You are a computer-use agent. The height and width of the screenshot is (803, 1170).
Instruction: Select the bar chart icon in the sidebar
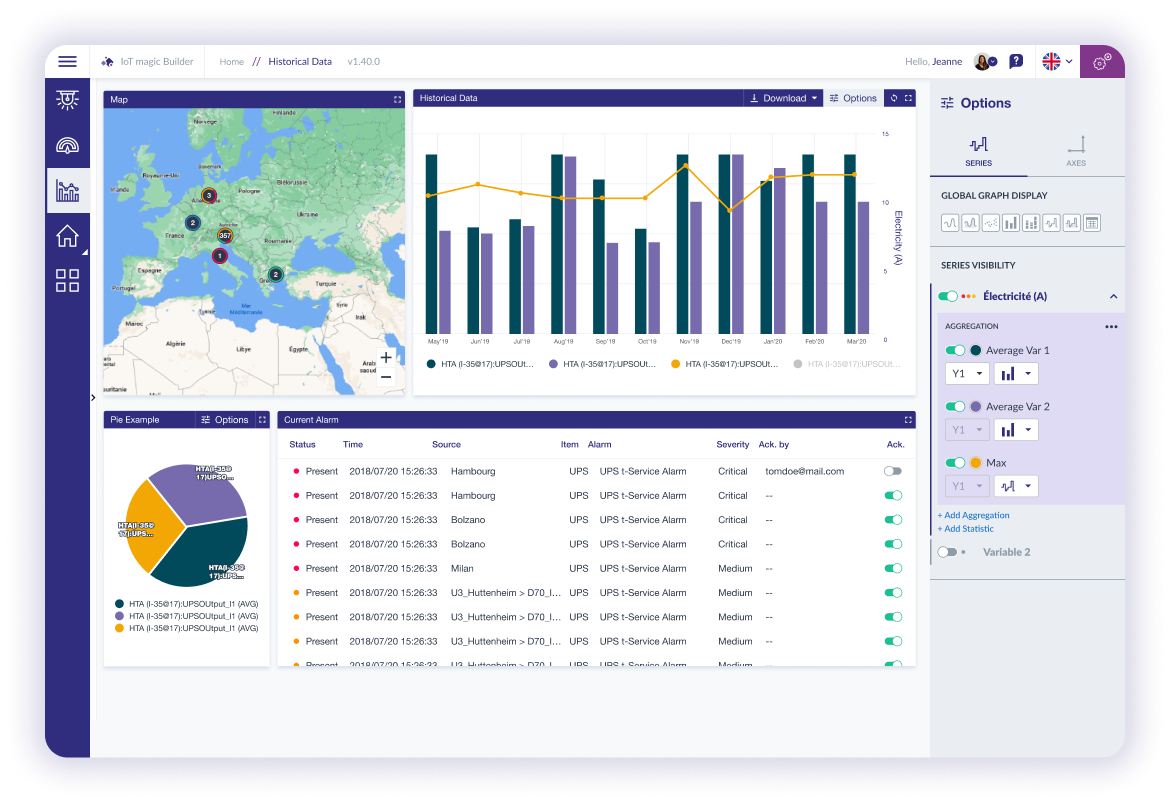[x=67, y=190]
